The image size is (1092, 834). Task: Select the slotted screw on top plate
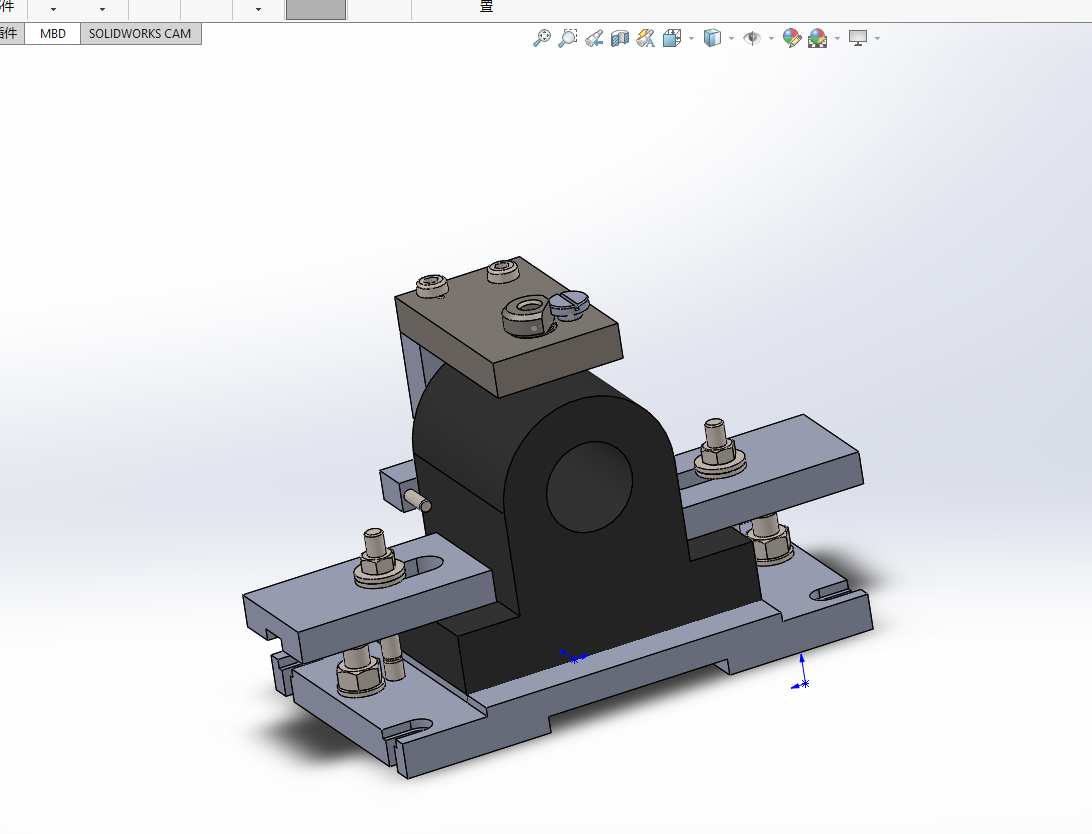[570, 305]
